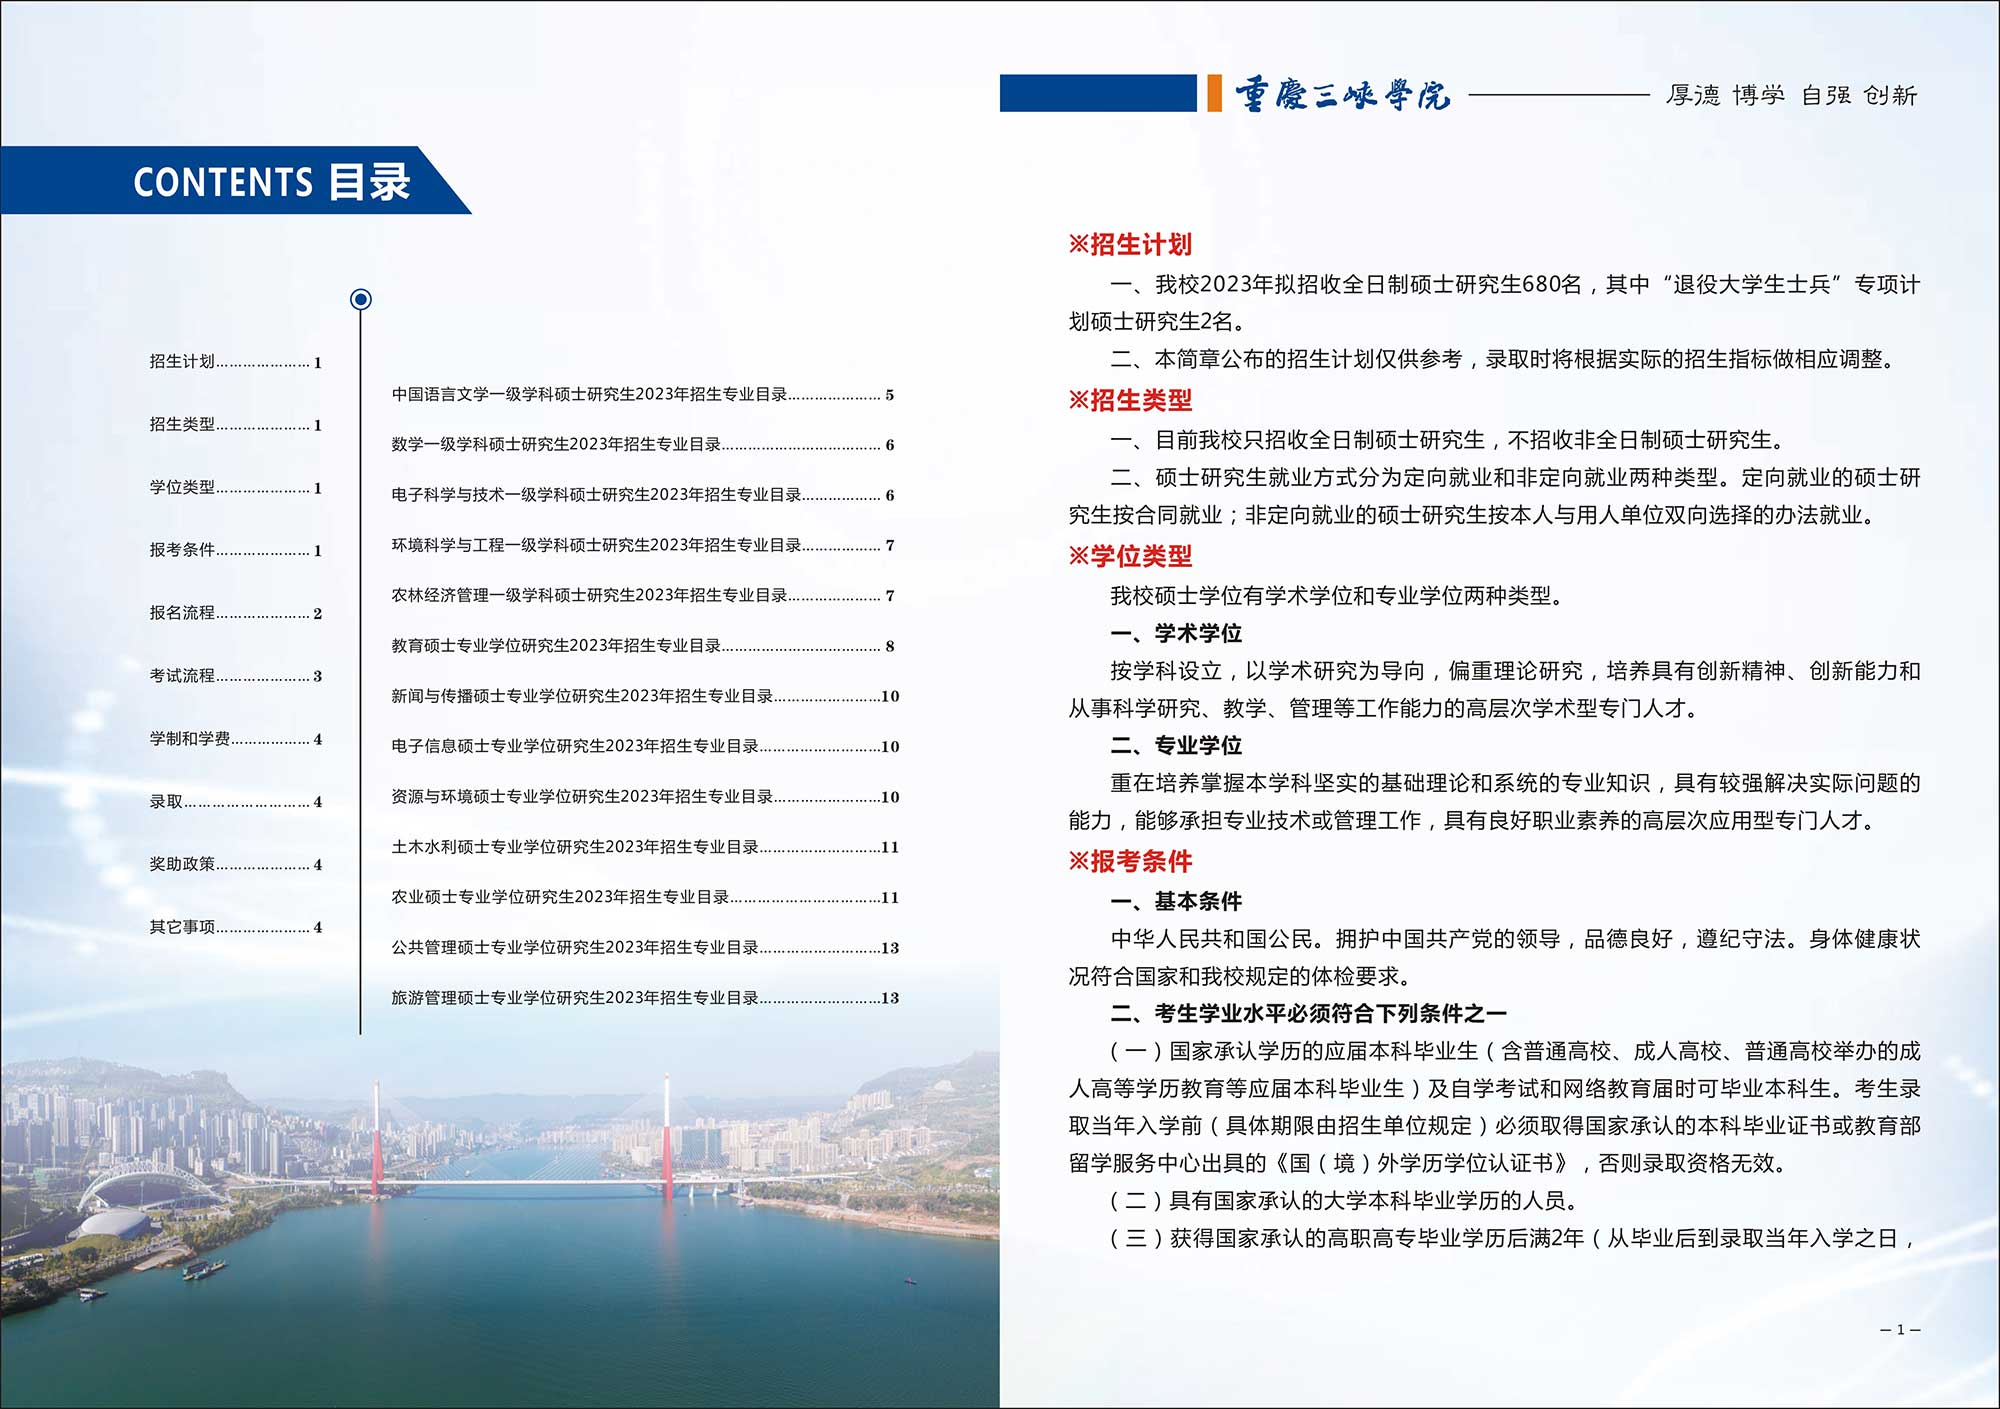This screenshot has width=2000, height=1409.
Task: Open 数学一级学科硕士研究生 catalog entry
Action: (x=643, y=445)
